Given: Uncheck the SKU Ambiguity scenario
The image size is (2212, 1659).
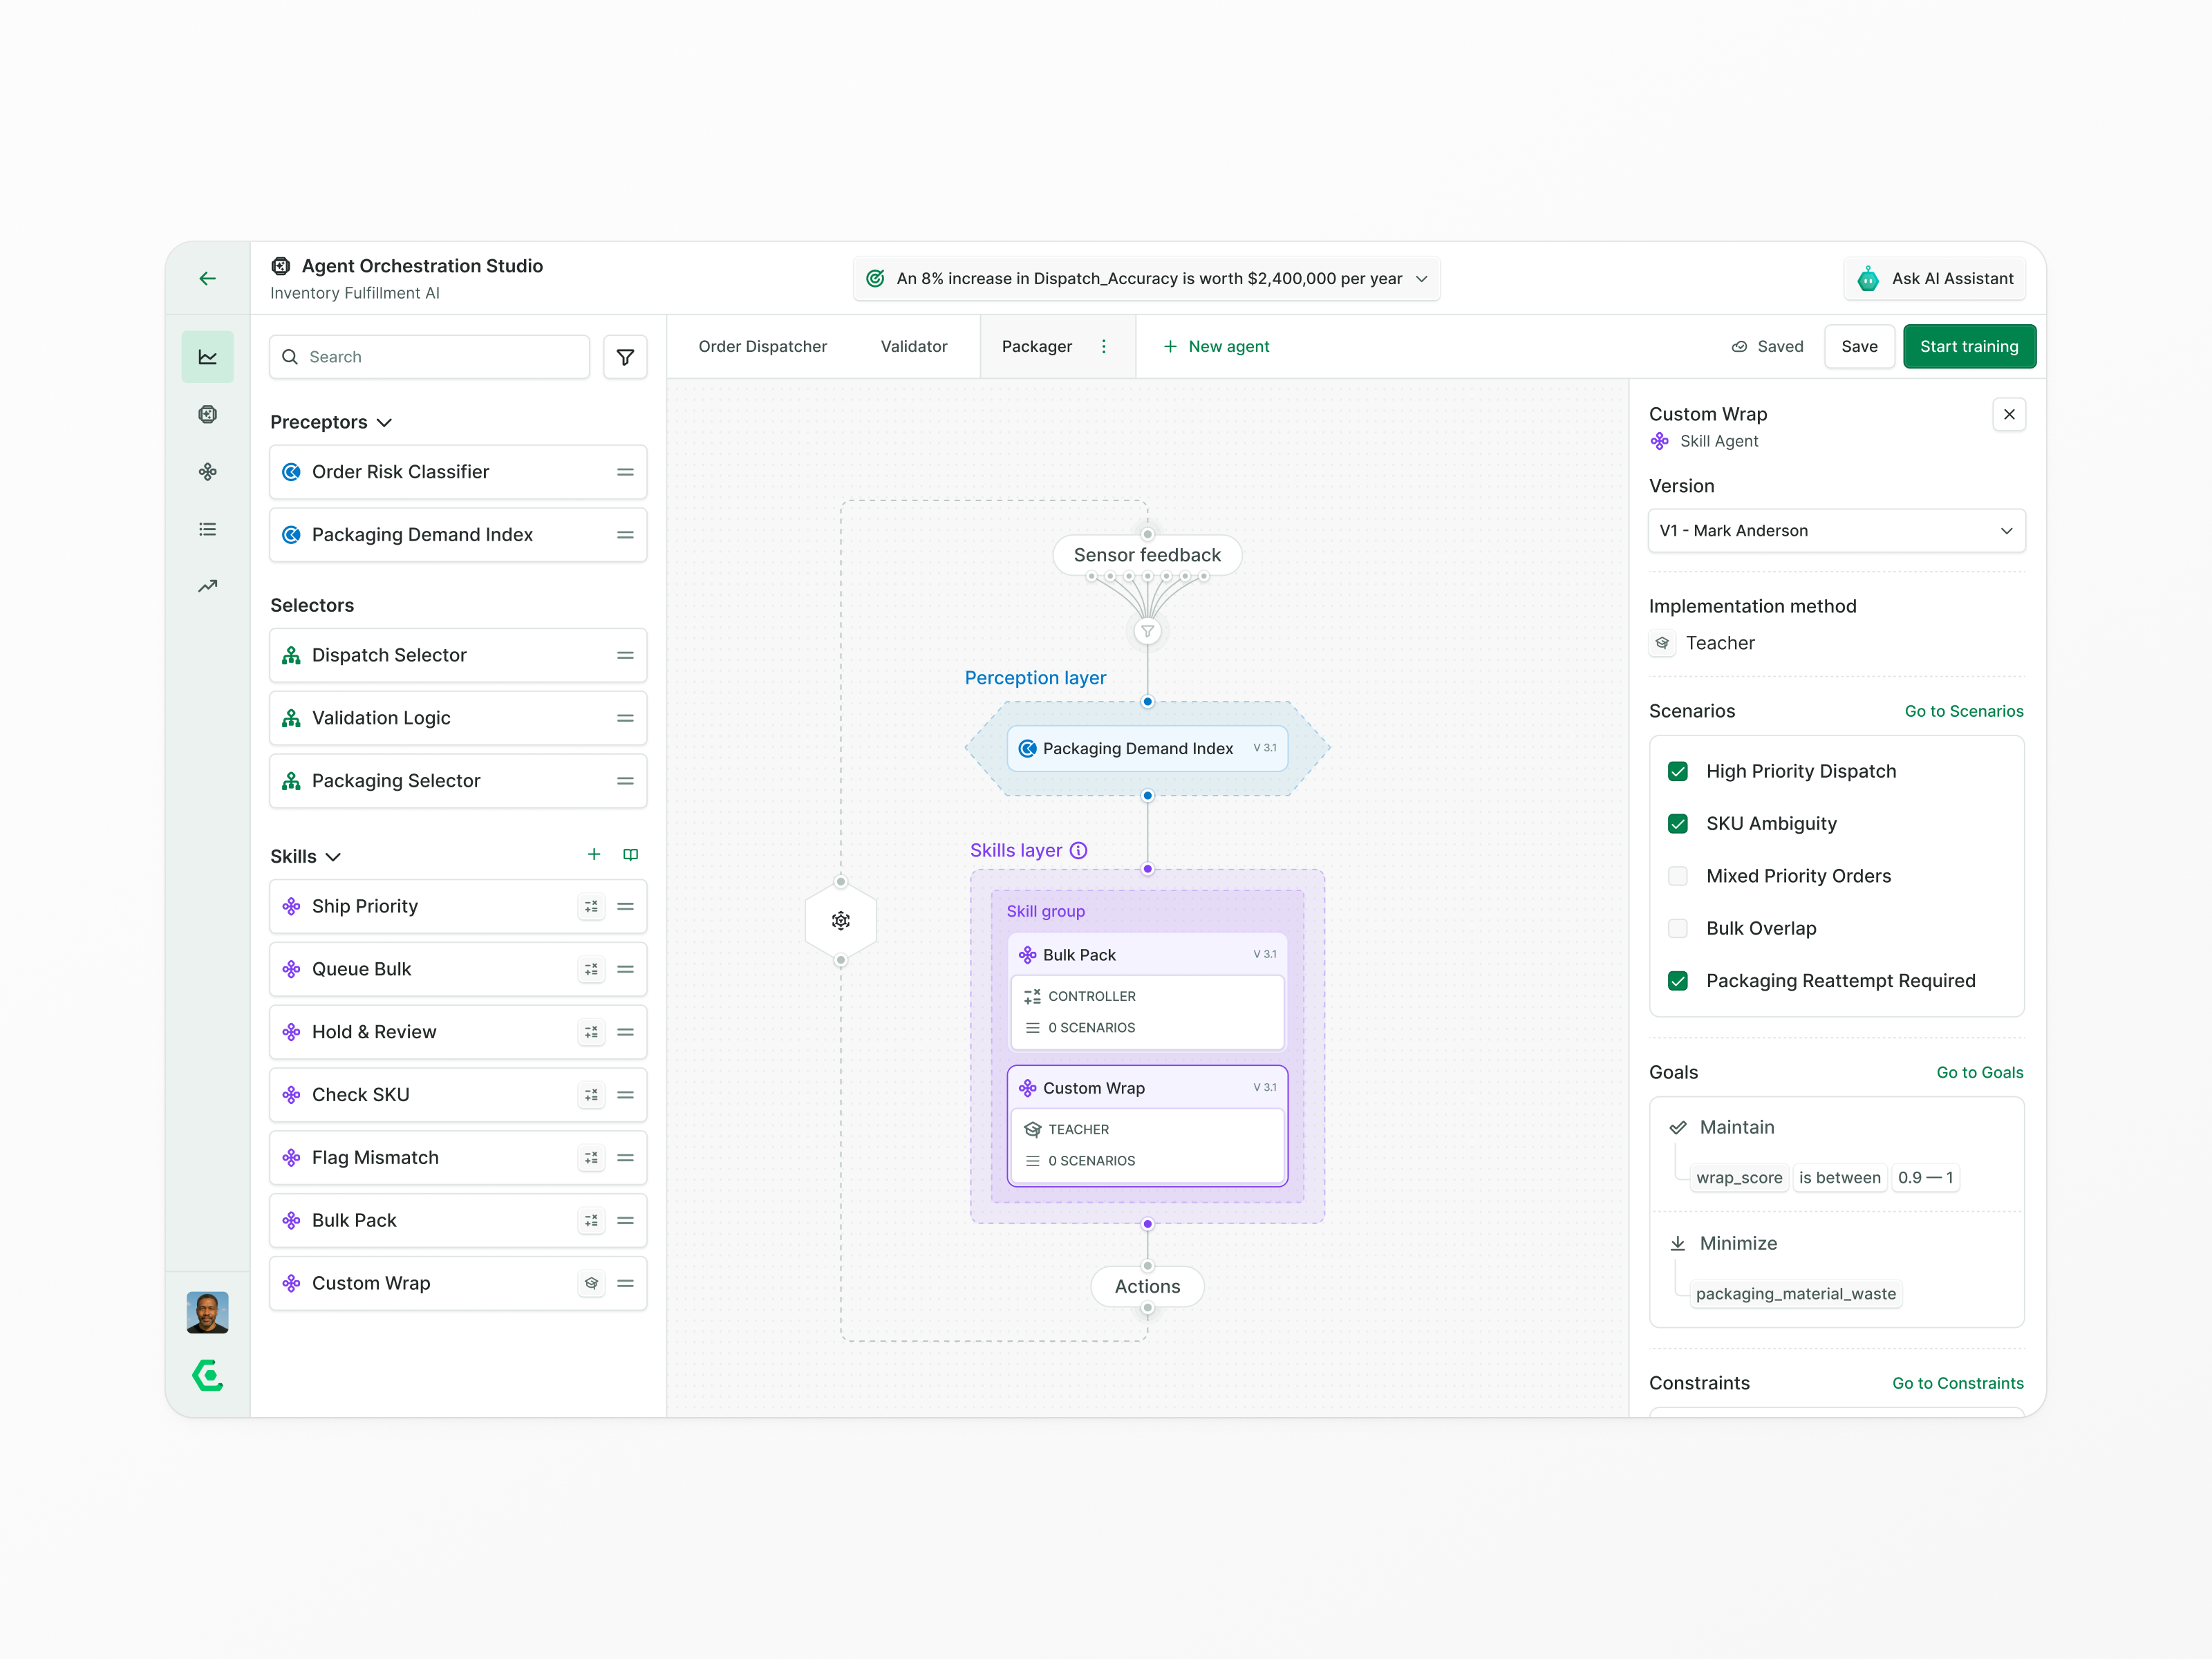Looking at the screenshot, I should tap(1676, 823).
